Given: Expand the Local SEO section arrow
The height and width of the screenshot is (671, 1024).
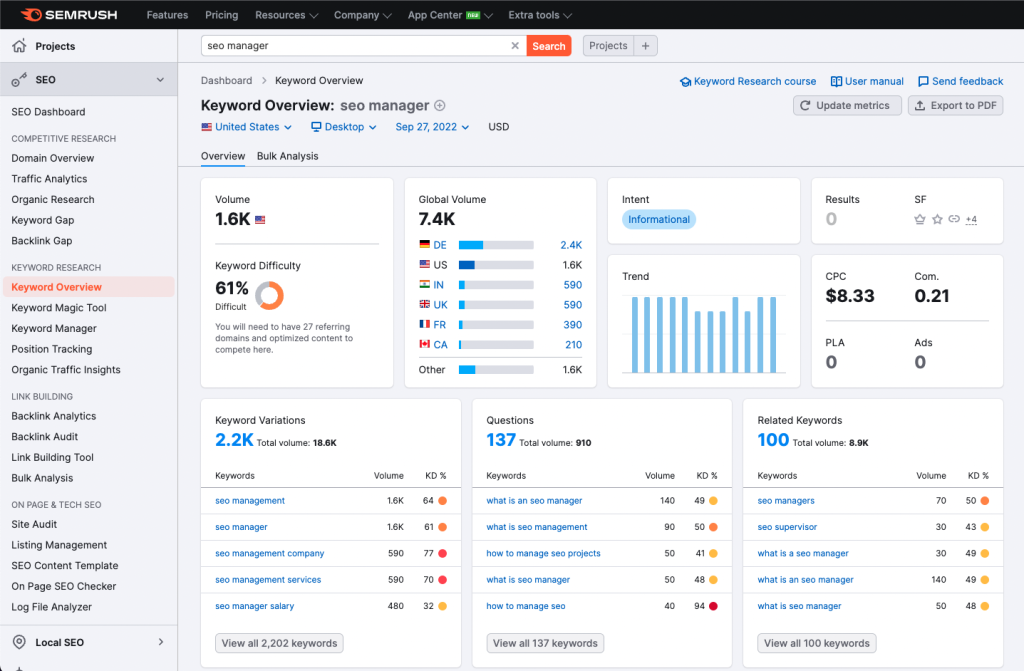Looking at the screenshot, I should [x=161, y=642].
